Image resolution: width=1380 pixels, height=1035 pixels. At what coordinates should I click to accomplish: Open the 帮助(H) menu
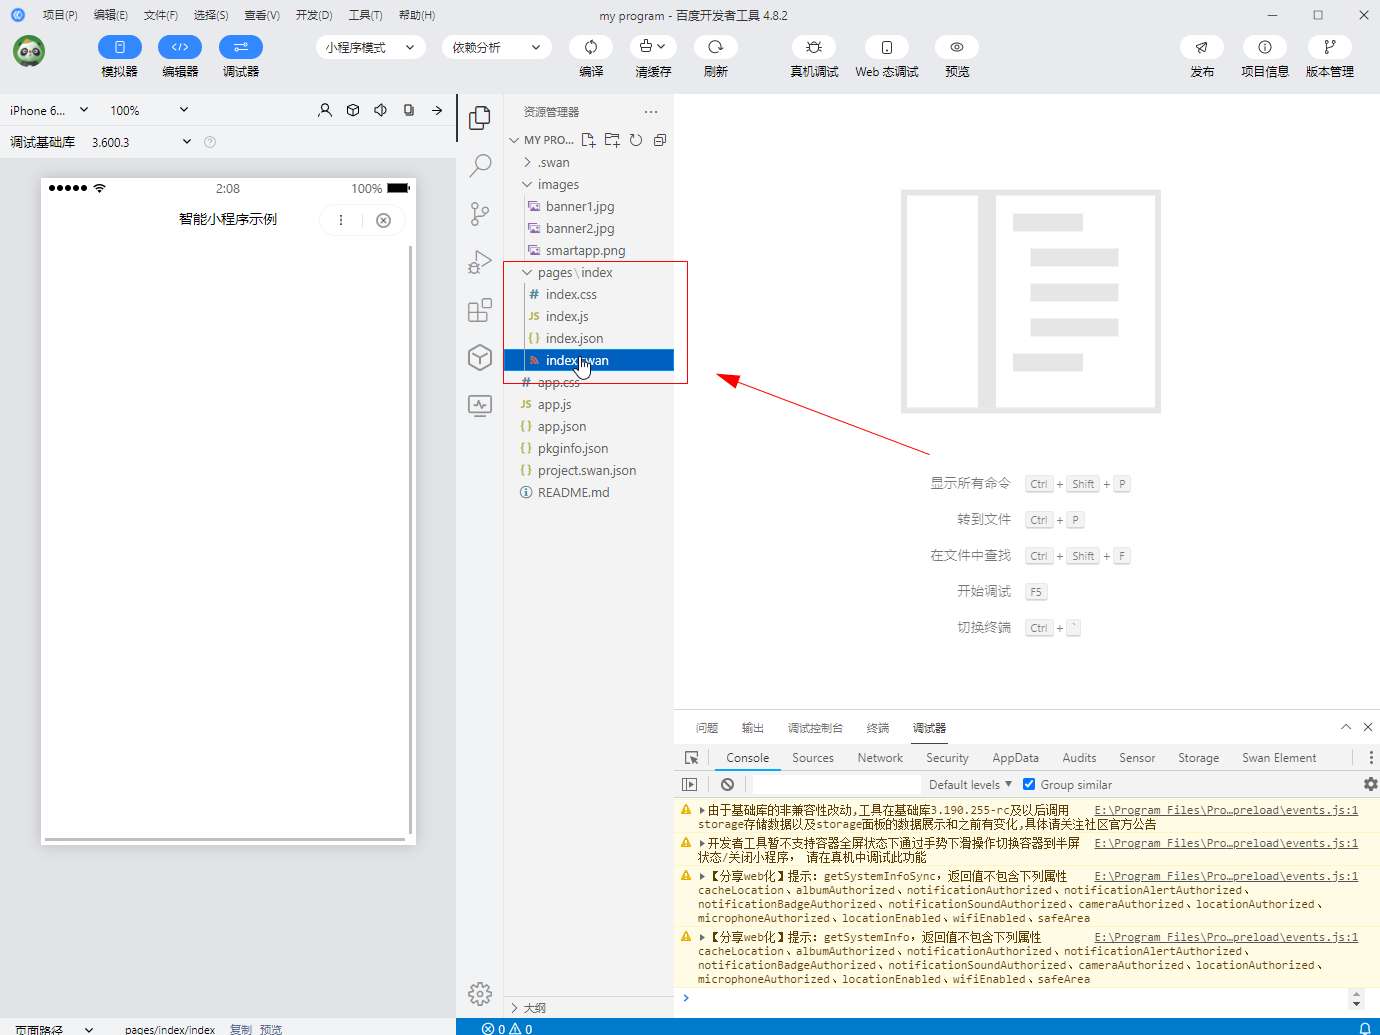click(x=416, y=15)
